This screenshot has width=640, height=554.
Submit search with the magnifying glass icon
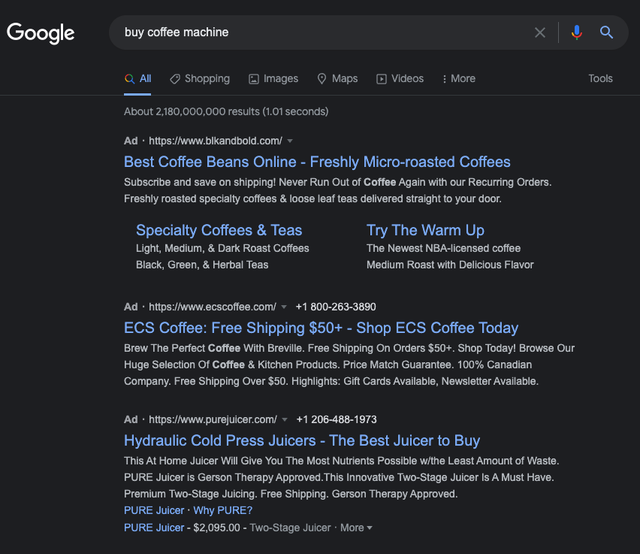point(606,32)
